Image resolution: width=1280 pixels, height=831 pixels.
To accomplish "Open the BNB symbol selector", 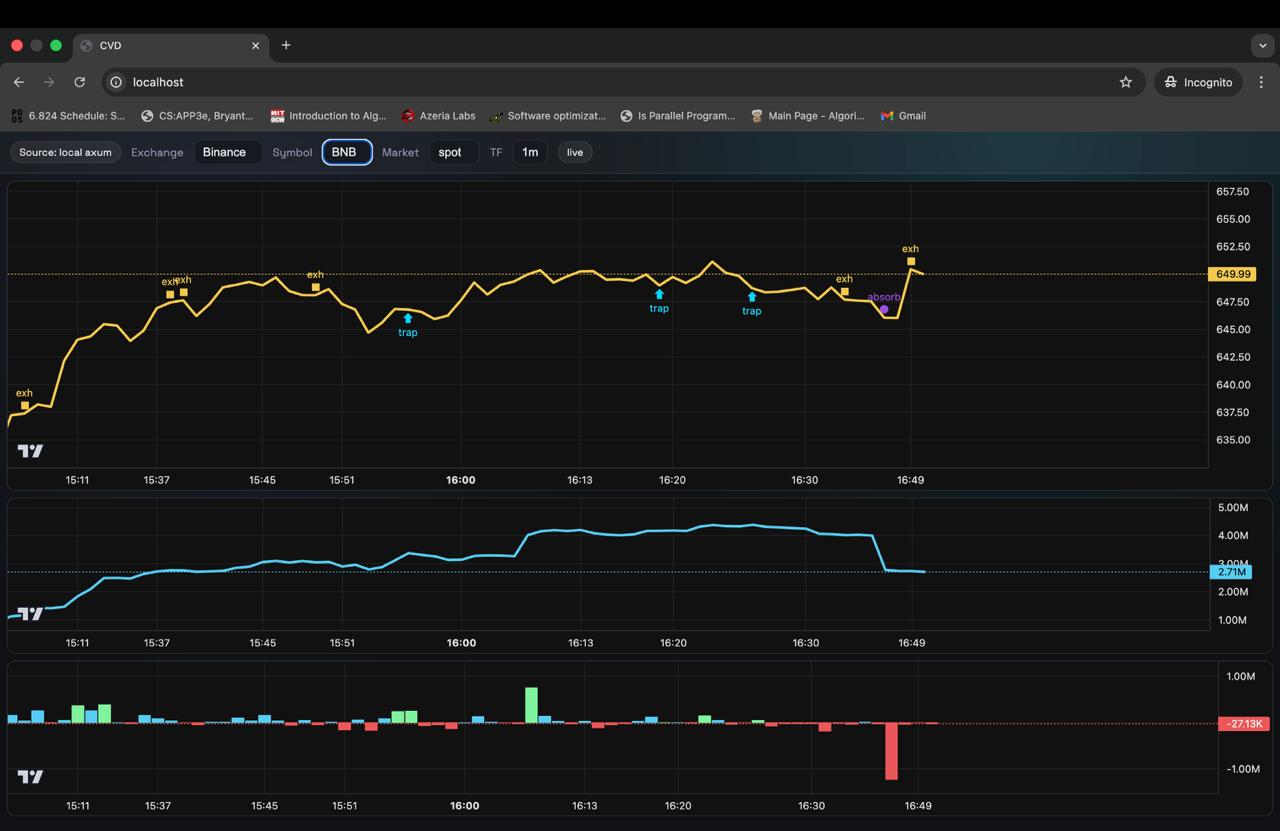I will 346,152.
